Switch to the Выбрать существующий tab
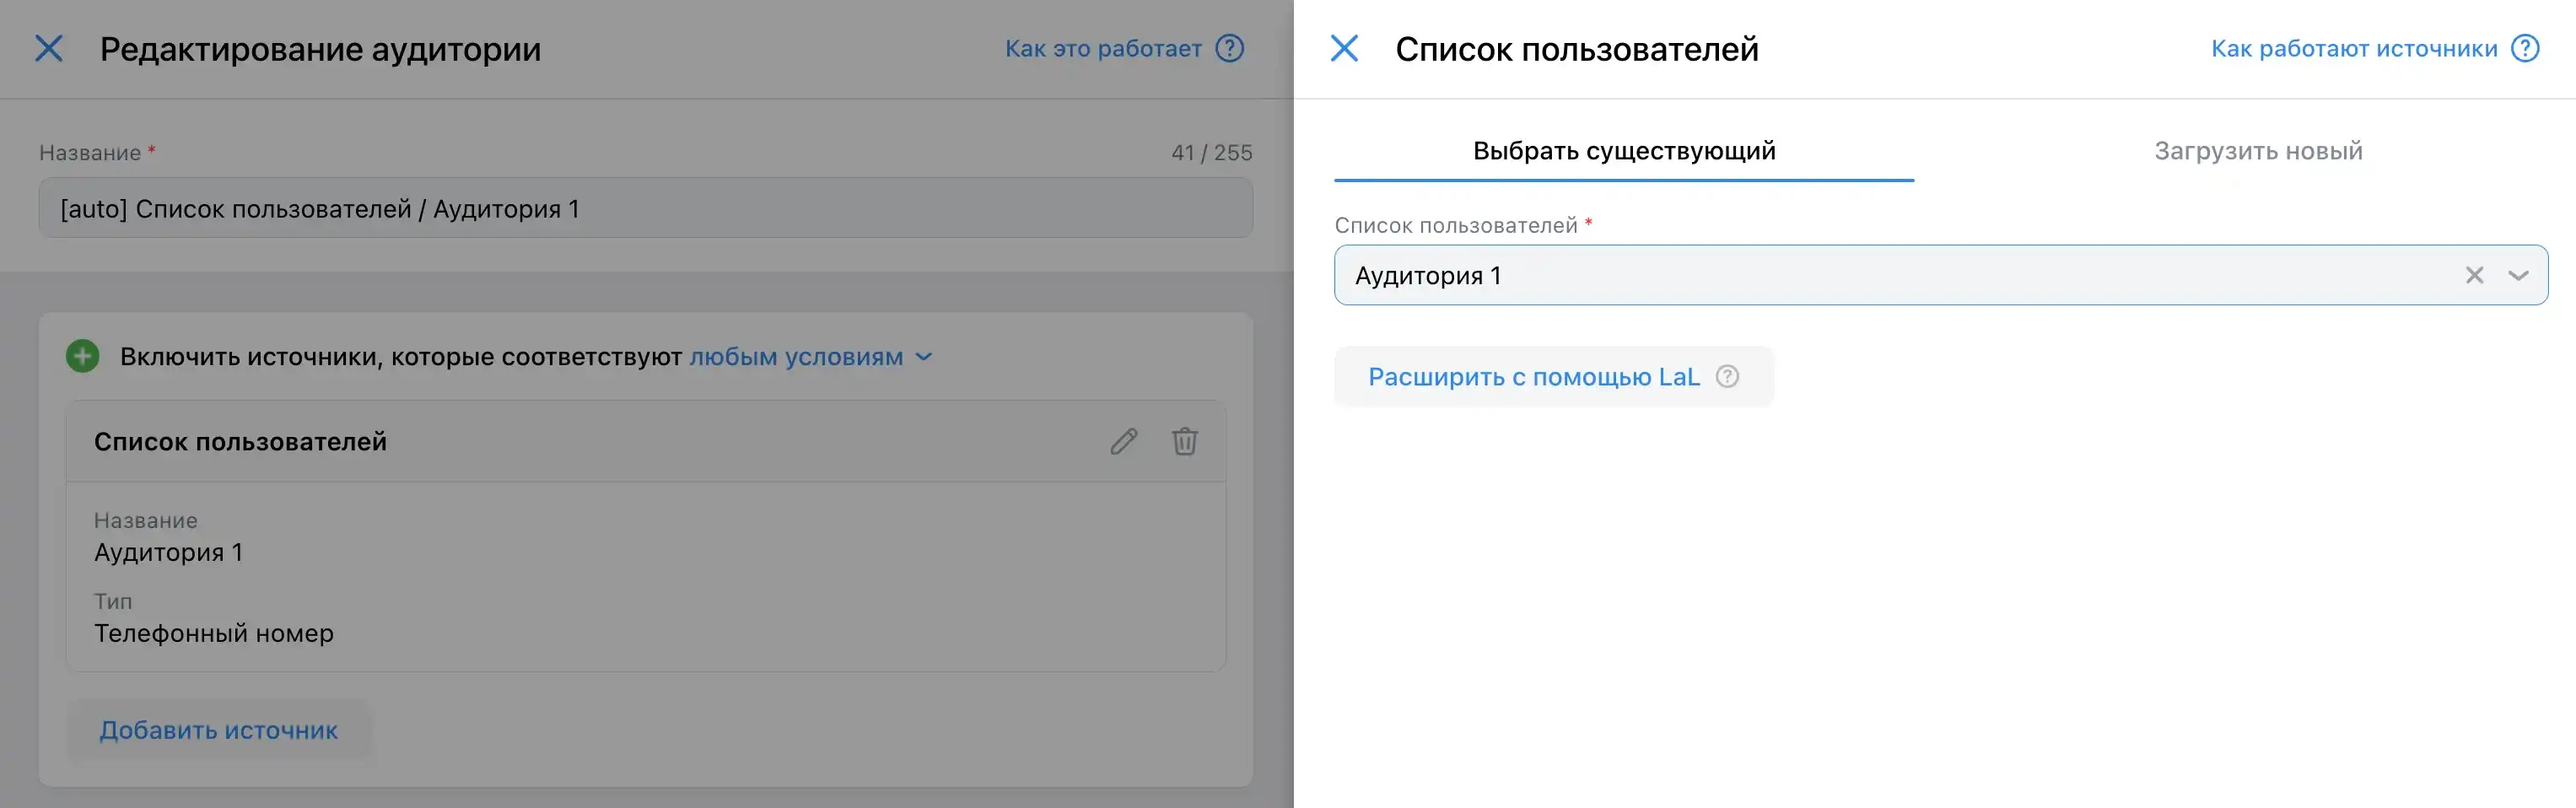Screen dimensions: 2576x808 [x=1624, y=151]
